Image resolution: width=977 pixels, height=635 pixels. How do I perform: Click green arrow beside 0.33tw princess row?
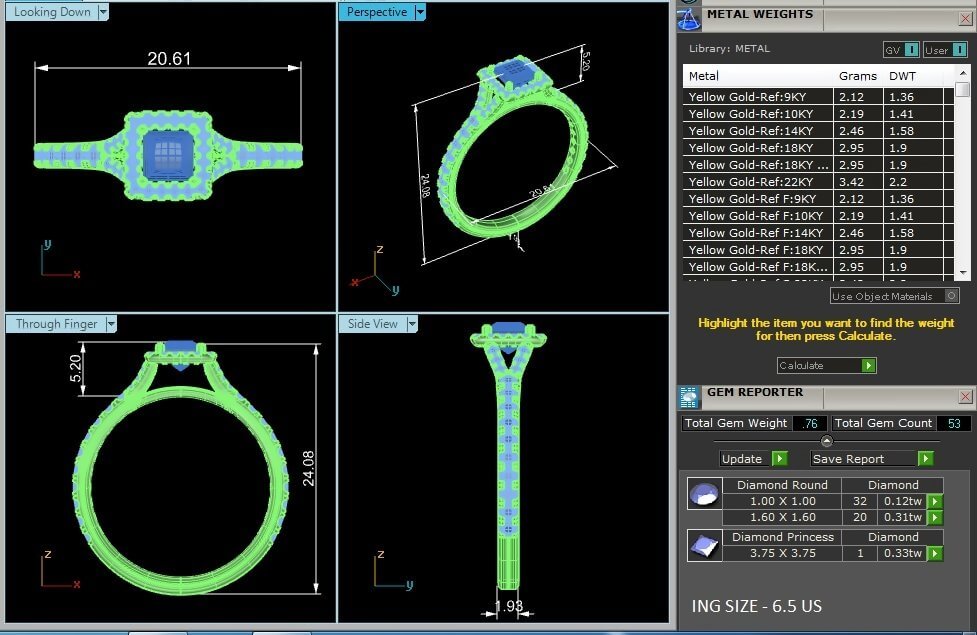934,553
